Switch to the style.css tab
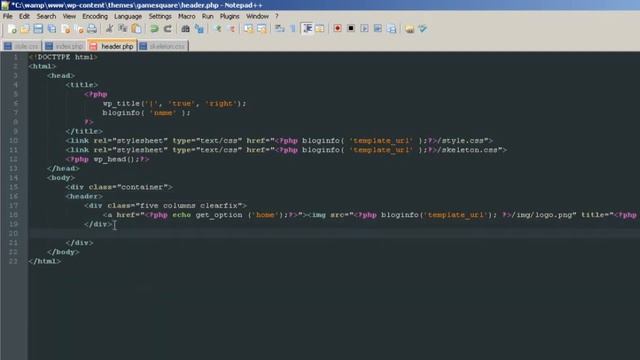This screenshot has height=360, width=640. click(x=22, y=46)
